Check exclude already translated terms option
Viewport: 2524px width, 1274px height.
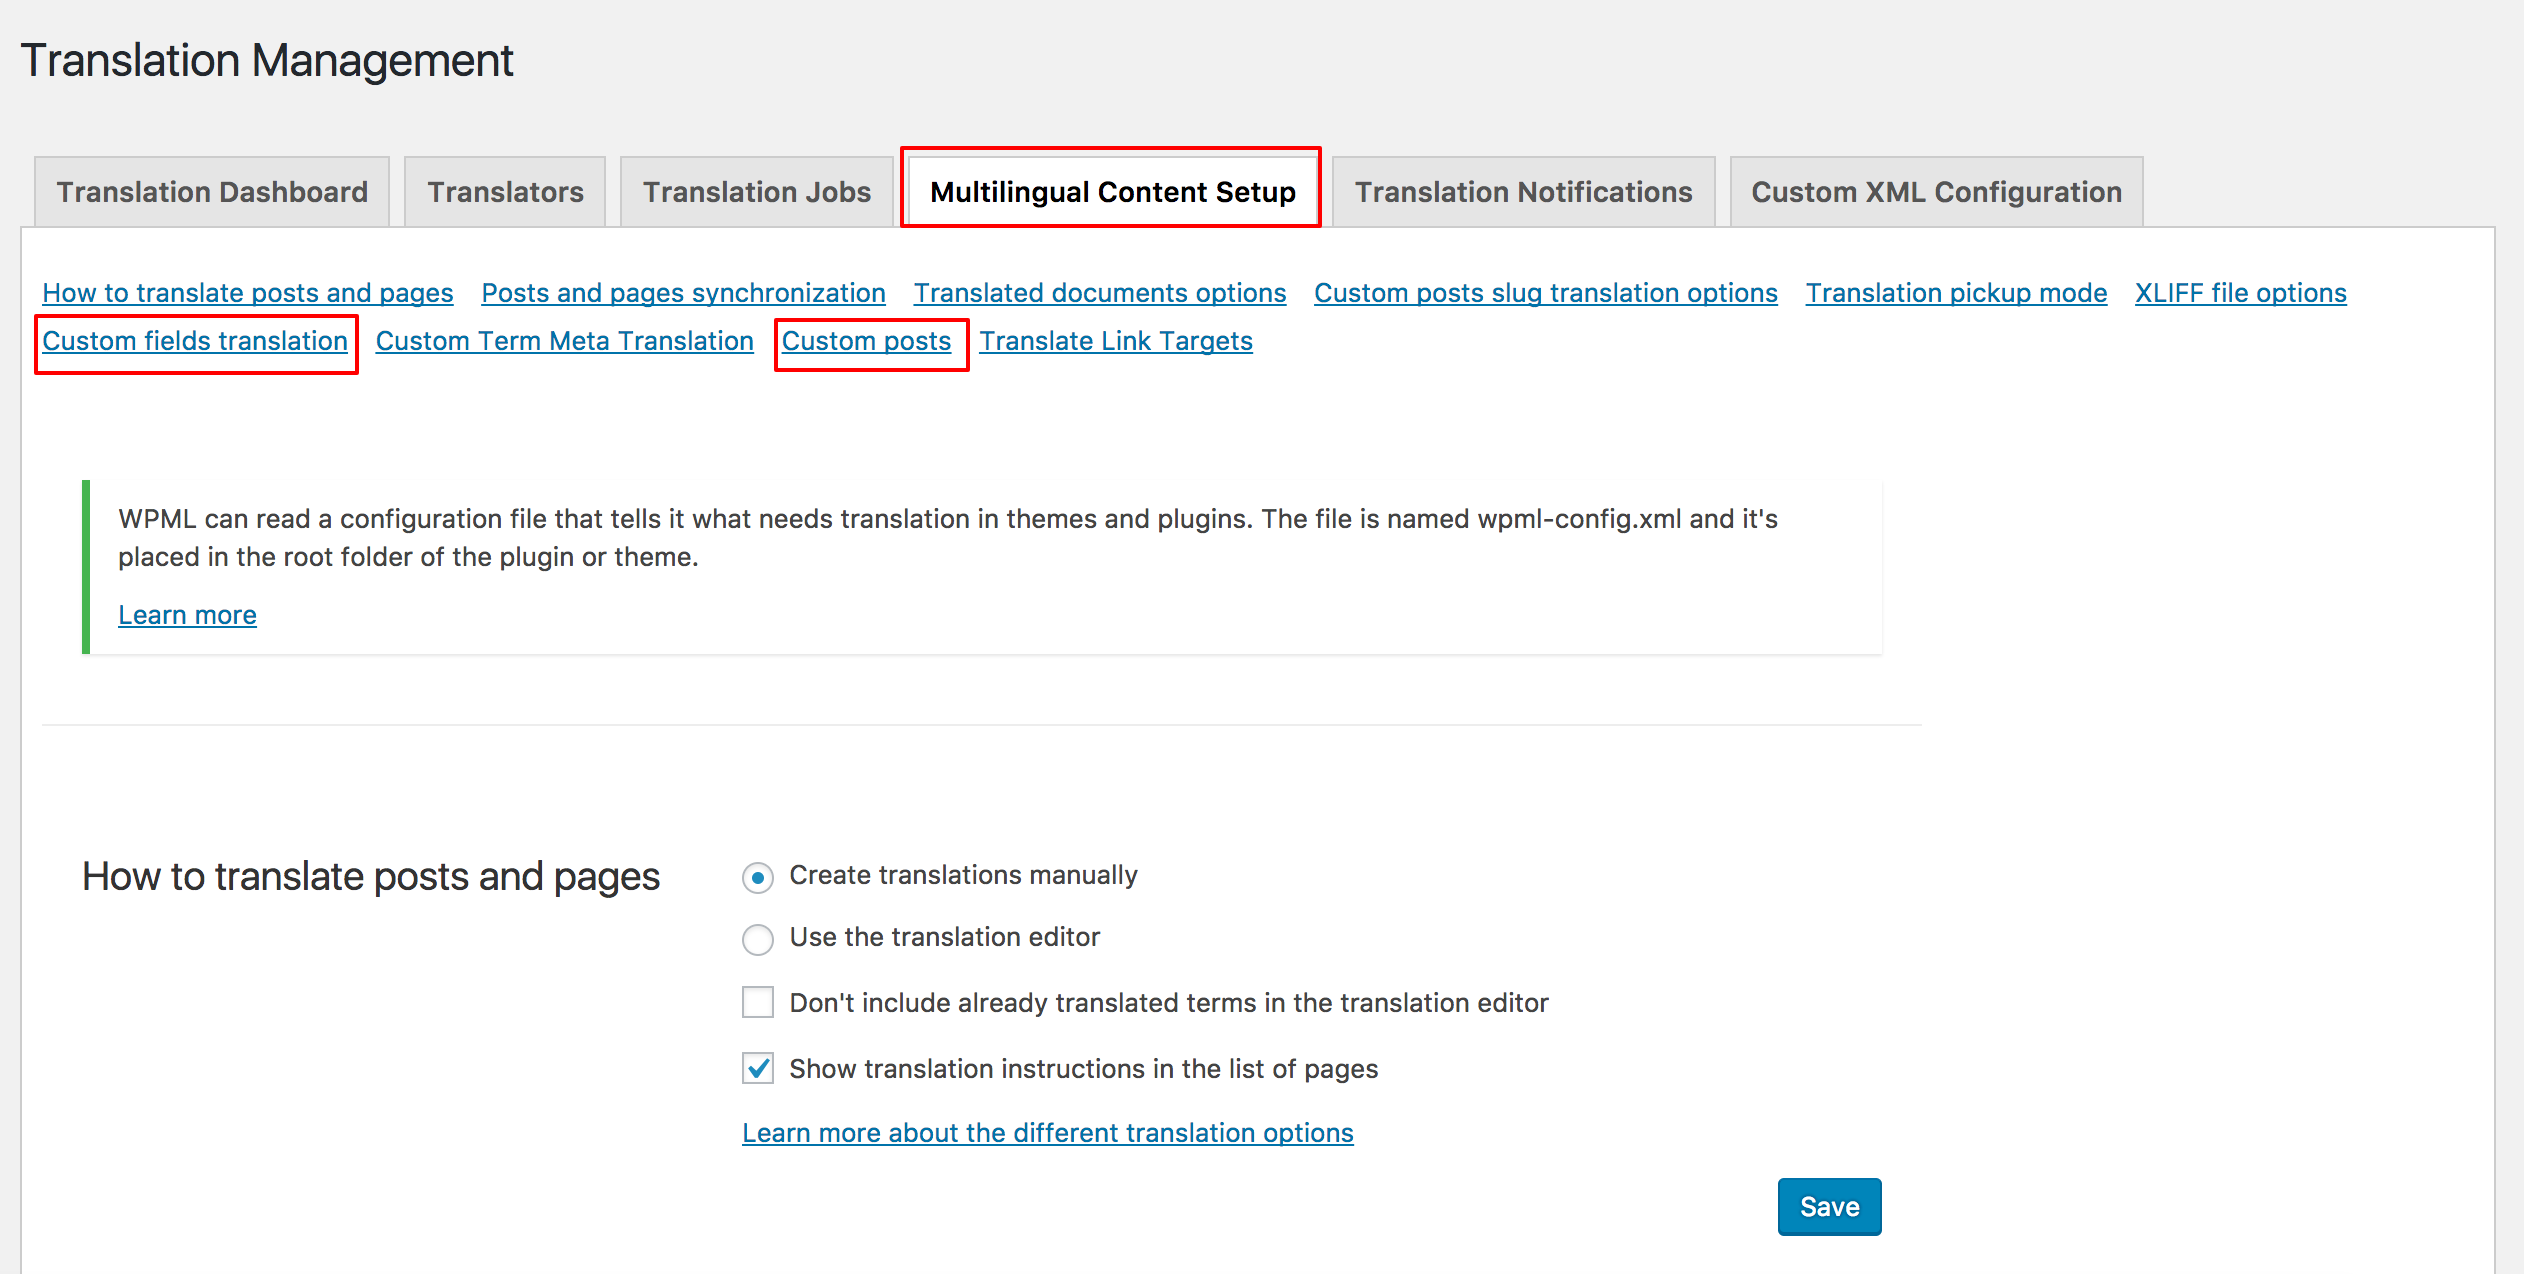tap(758, 1003)
